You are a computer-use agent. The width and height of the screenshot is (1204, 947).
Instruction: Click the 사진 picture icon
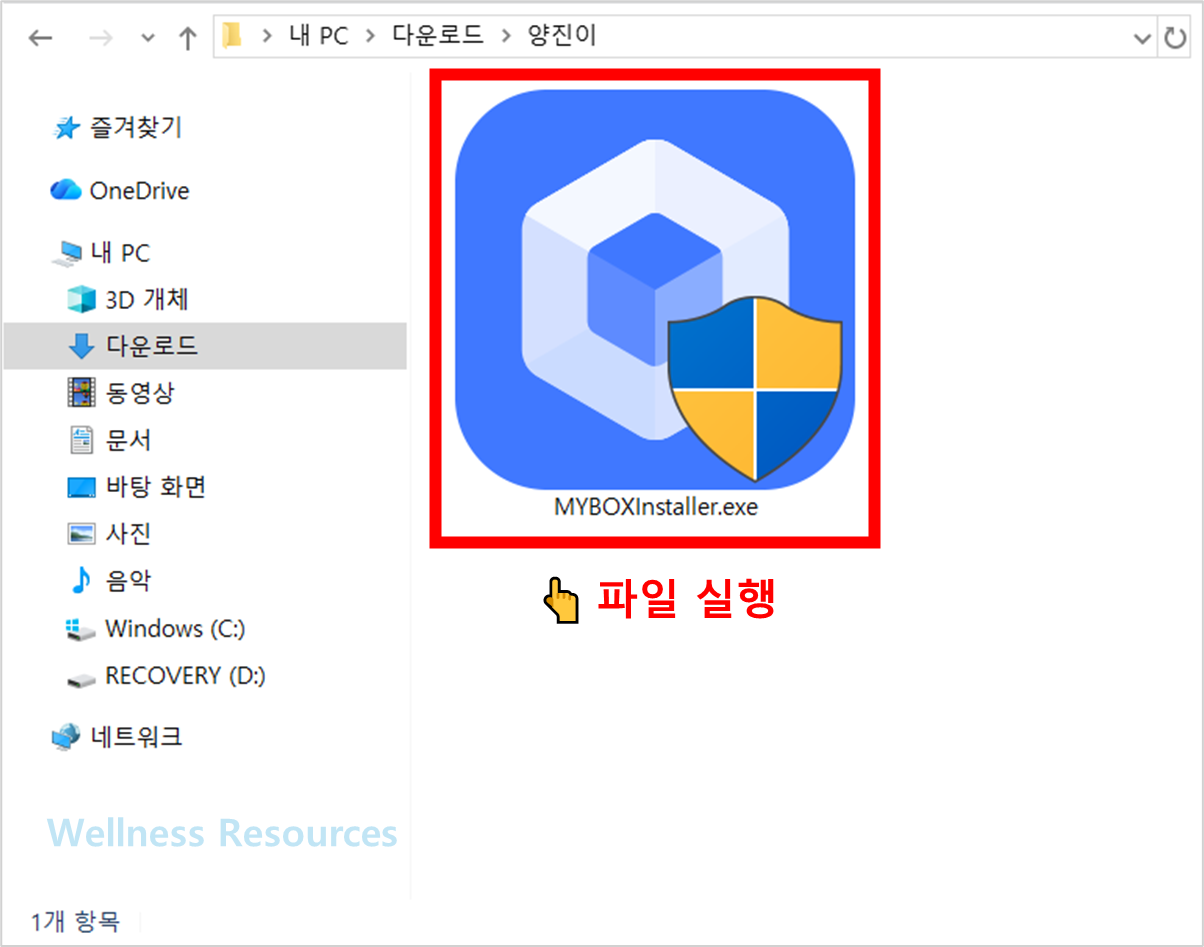80,534
